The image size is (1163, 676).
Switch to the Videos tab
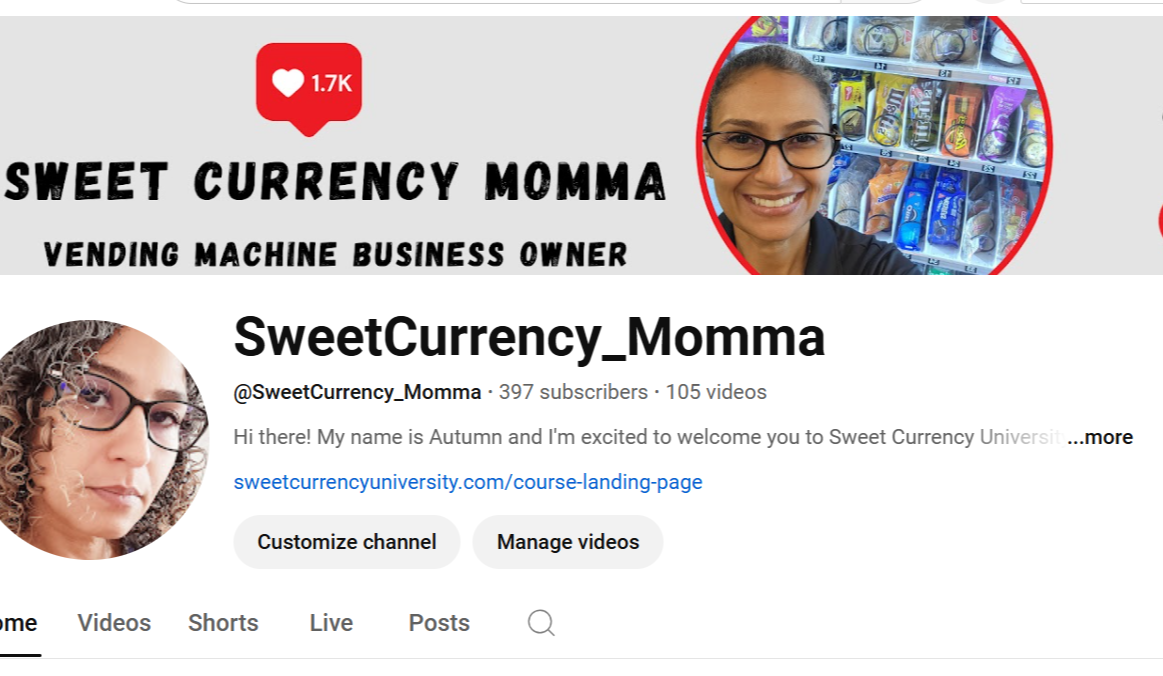click(113, 623)
